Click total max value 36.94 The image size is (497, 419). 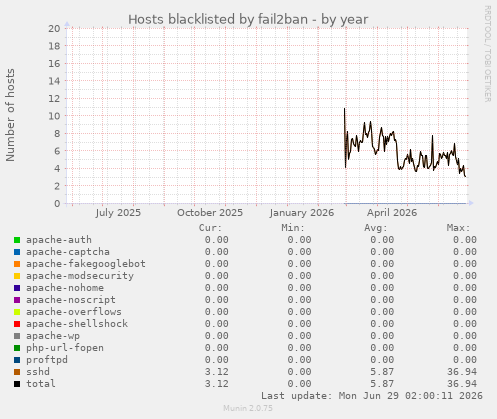[462, 384]
